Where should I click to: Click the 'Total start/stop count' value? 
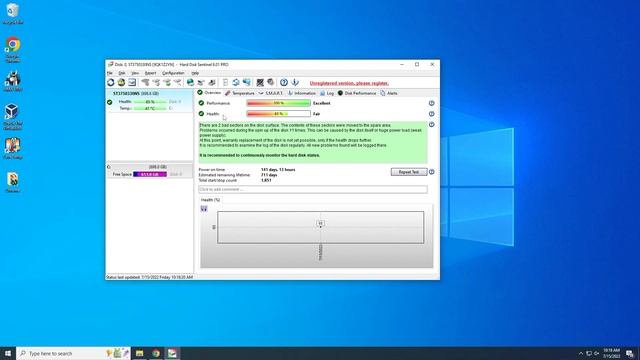tap(266, 180)
